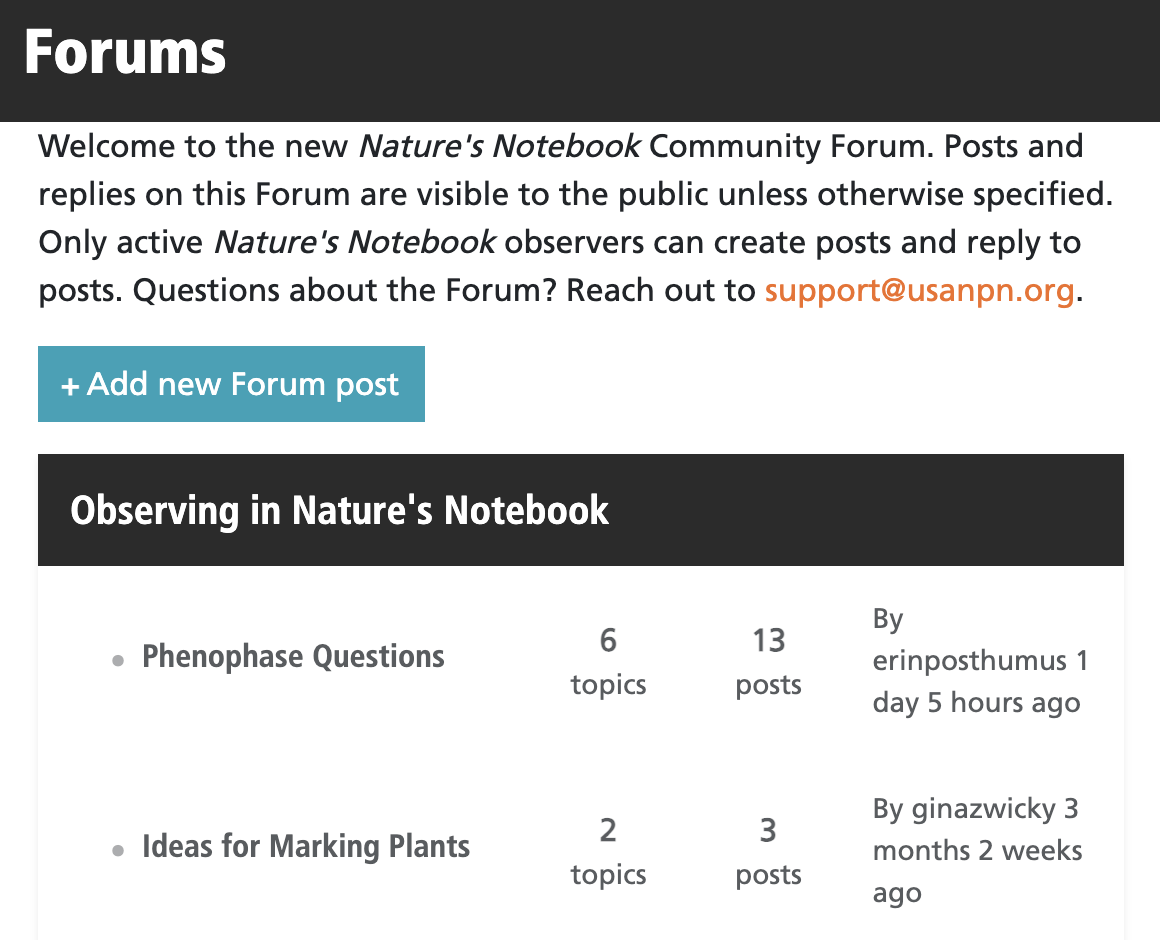Open the support@usanpn.org email link
The height and width of the screenshot is (940, 1160).
click(x=919, y=291)
